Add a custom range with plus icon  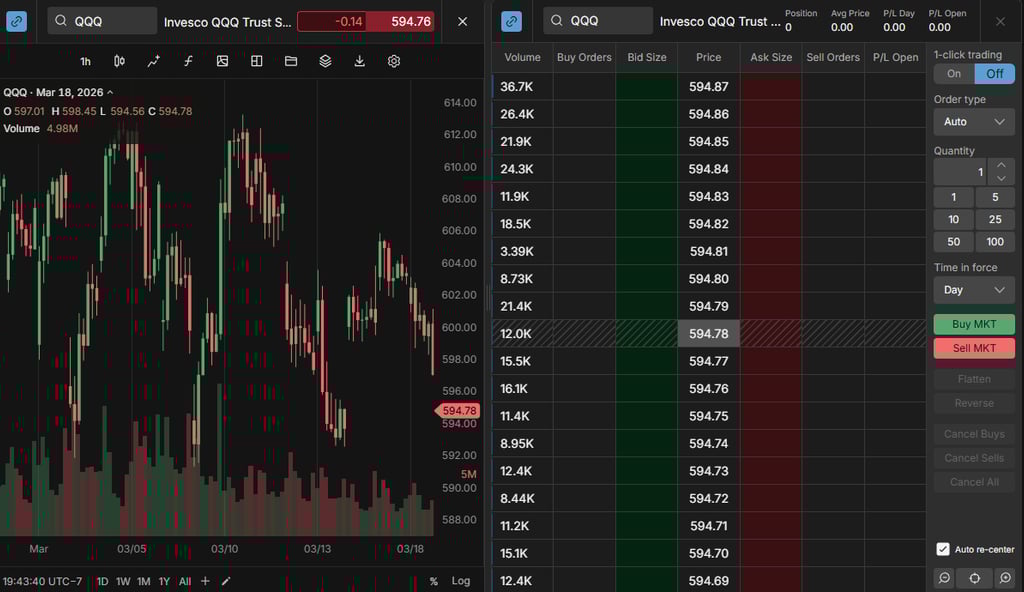pos(205,581)
